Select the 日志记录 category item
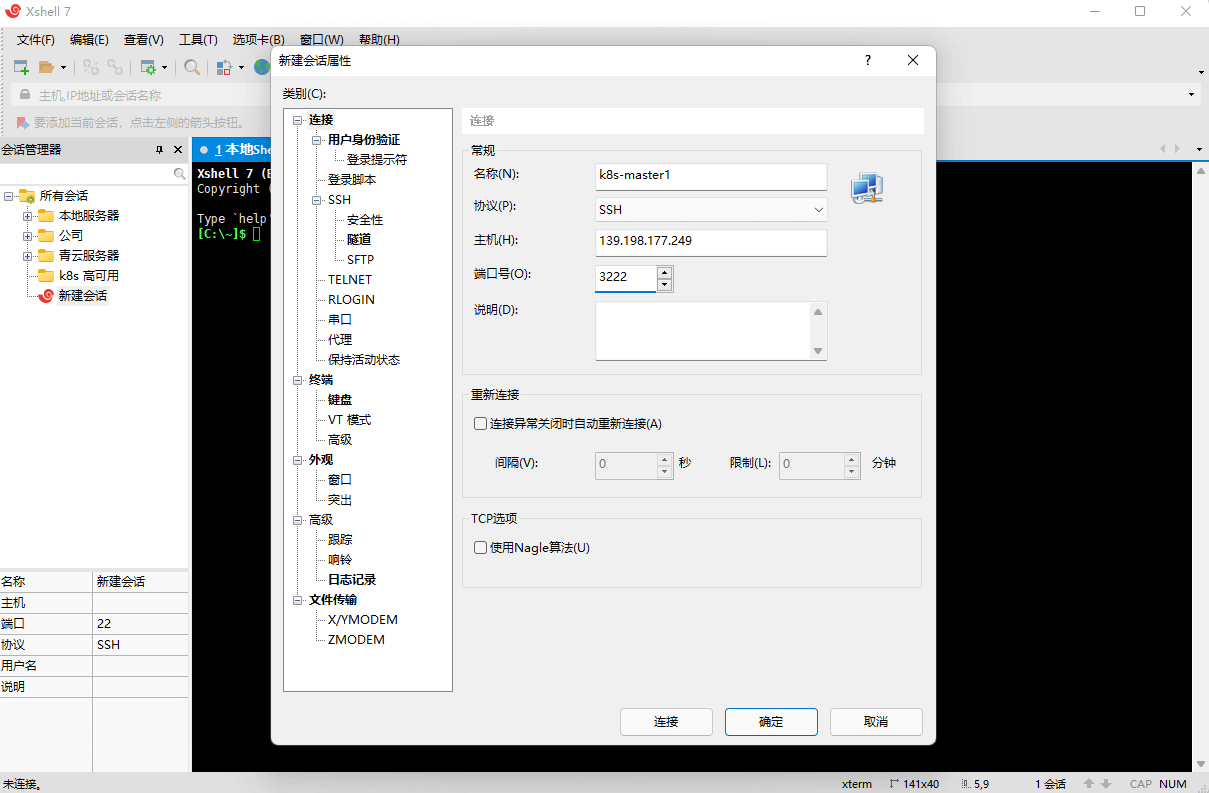The height and width of the screenshot is (793, 1209). 352,579
